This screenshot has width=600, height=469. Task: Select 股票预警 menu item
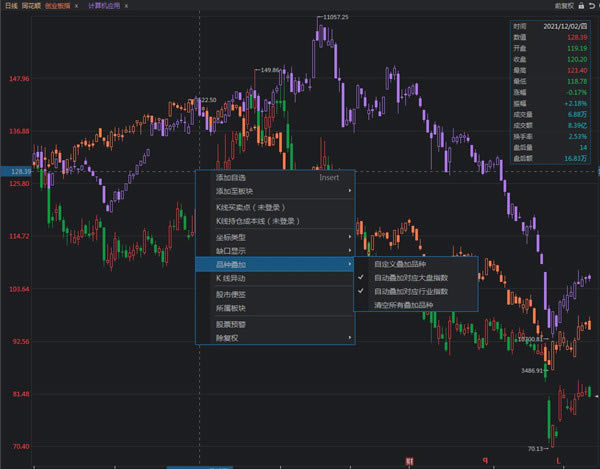point(232,325)
